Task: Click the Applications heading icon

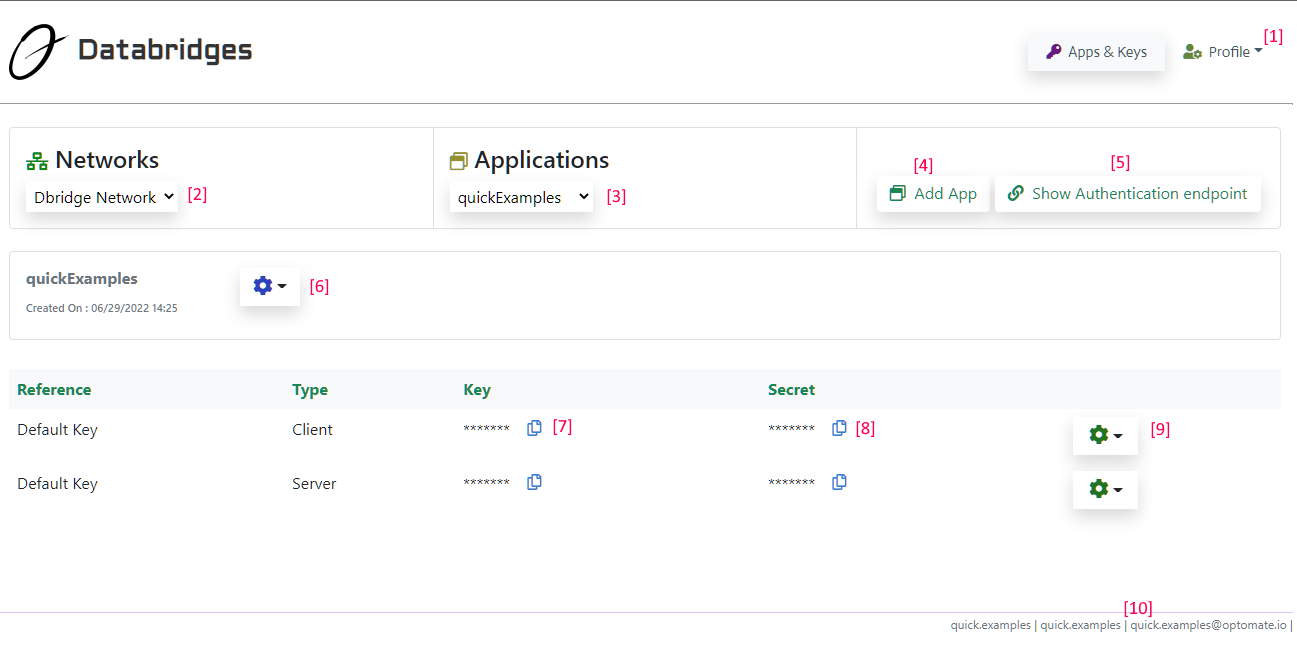Action: 459,161
